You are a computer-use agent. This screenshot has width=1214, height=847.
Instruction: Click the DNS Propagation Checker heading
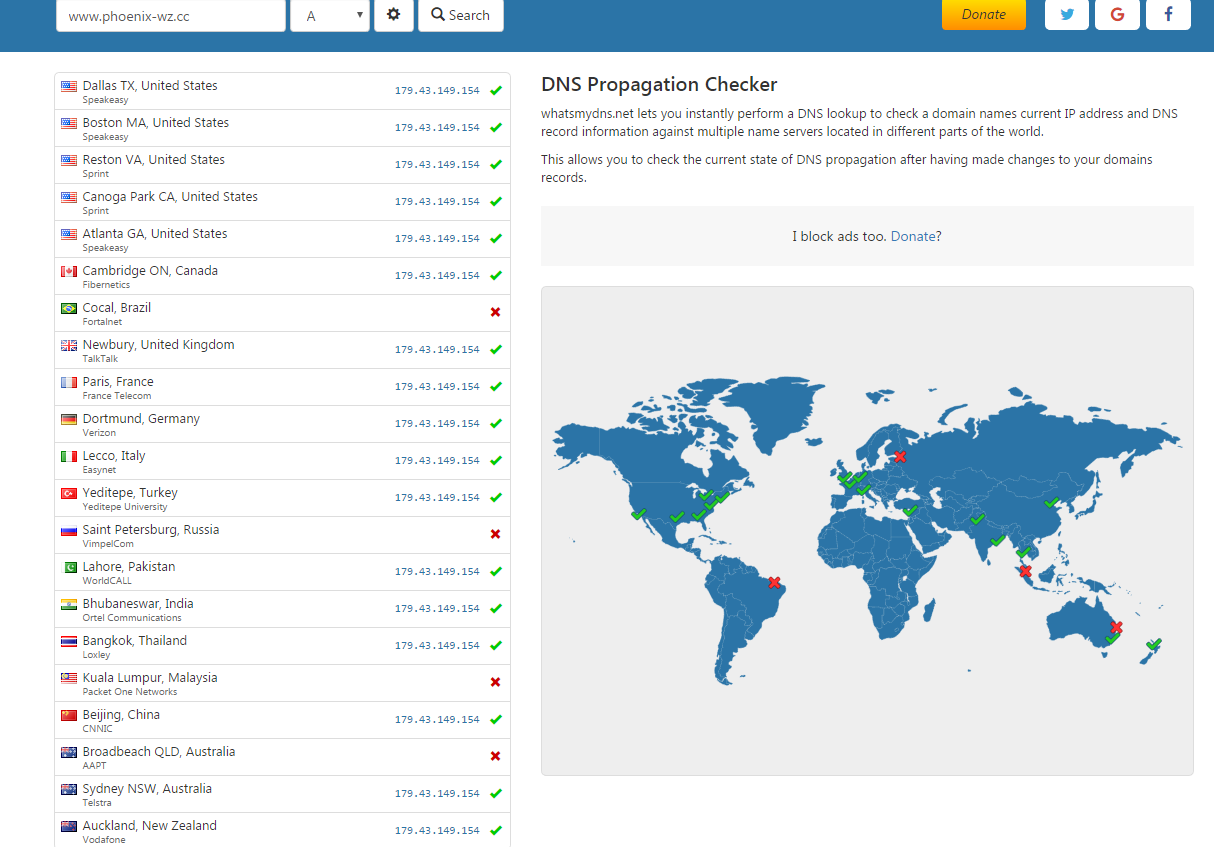(659, 85)
